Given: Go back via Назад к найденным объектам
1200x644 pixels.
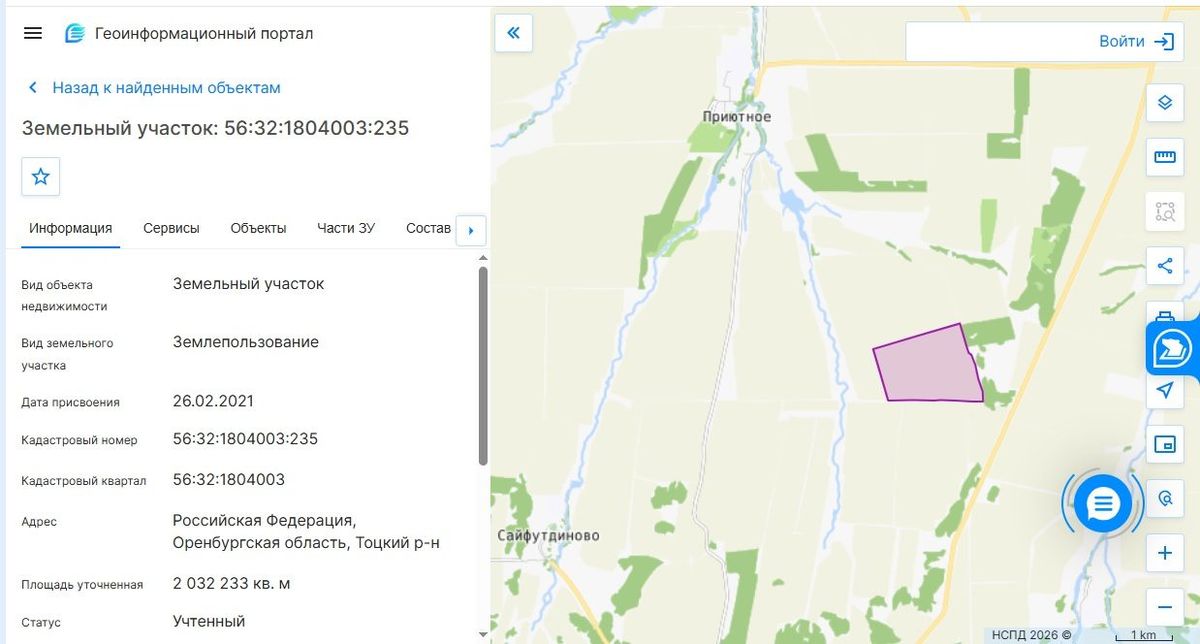Looking at the screenshot, I should [154, 88].
